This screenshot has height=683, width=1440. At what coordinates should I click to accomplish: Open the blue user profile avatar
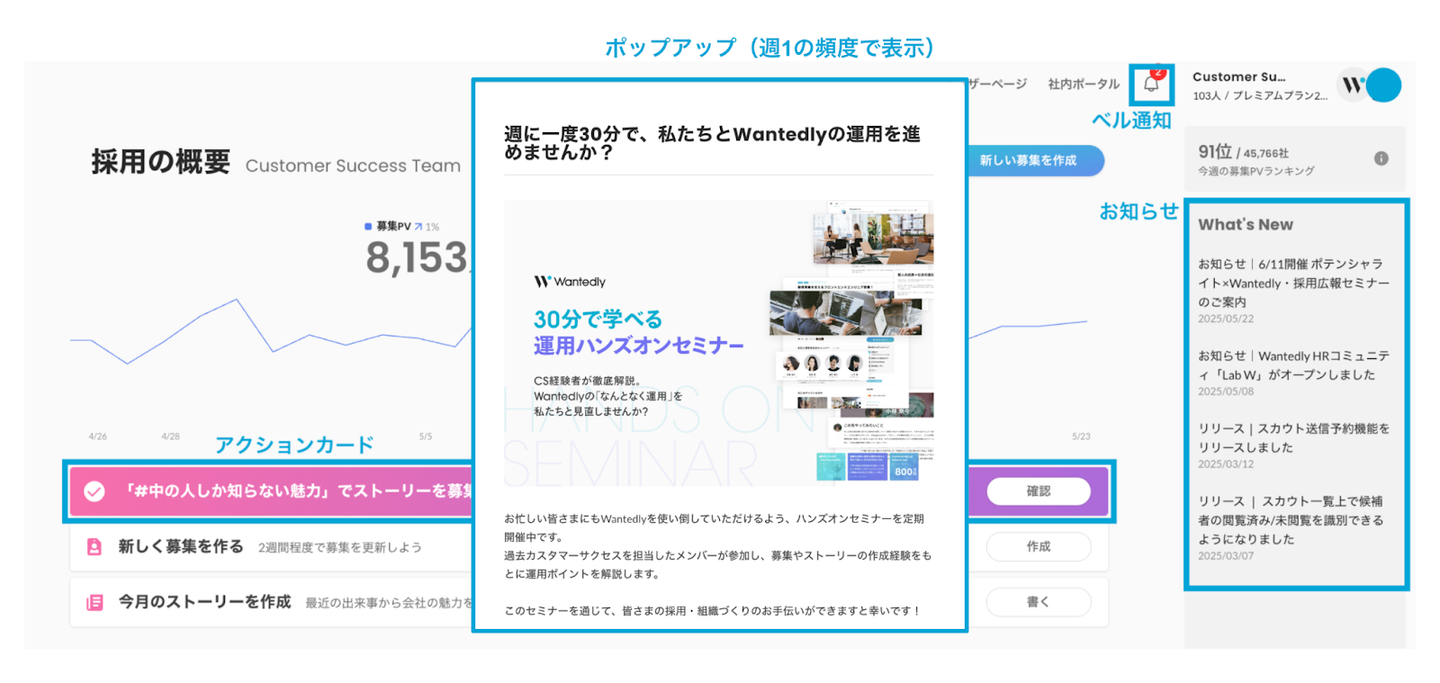pos(1384,85)
